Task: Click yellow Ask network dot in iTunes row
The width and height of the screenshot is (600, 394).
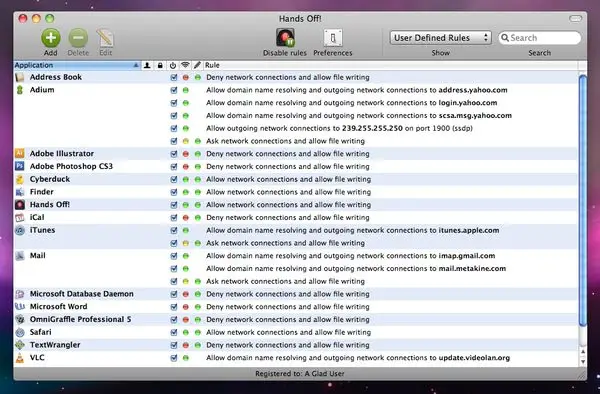Action: tap(186, 243)
